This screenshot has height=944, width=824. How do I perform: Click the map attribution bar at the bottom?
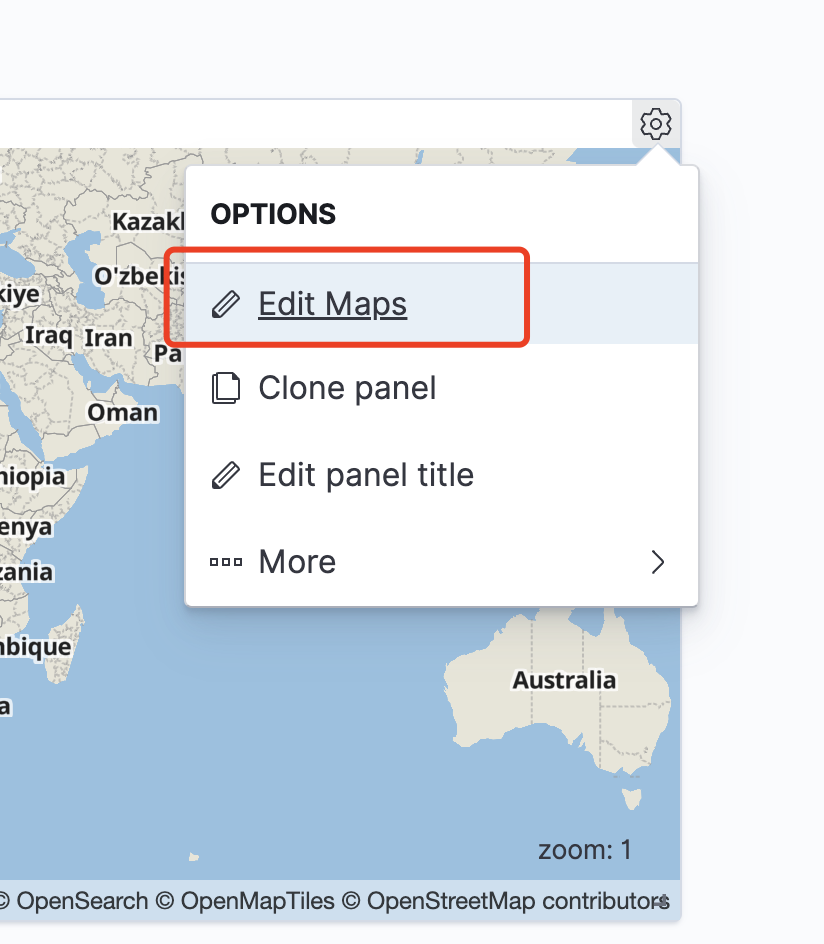click(x=340, y=900)
